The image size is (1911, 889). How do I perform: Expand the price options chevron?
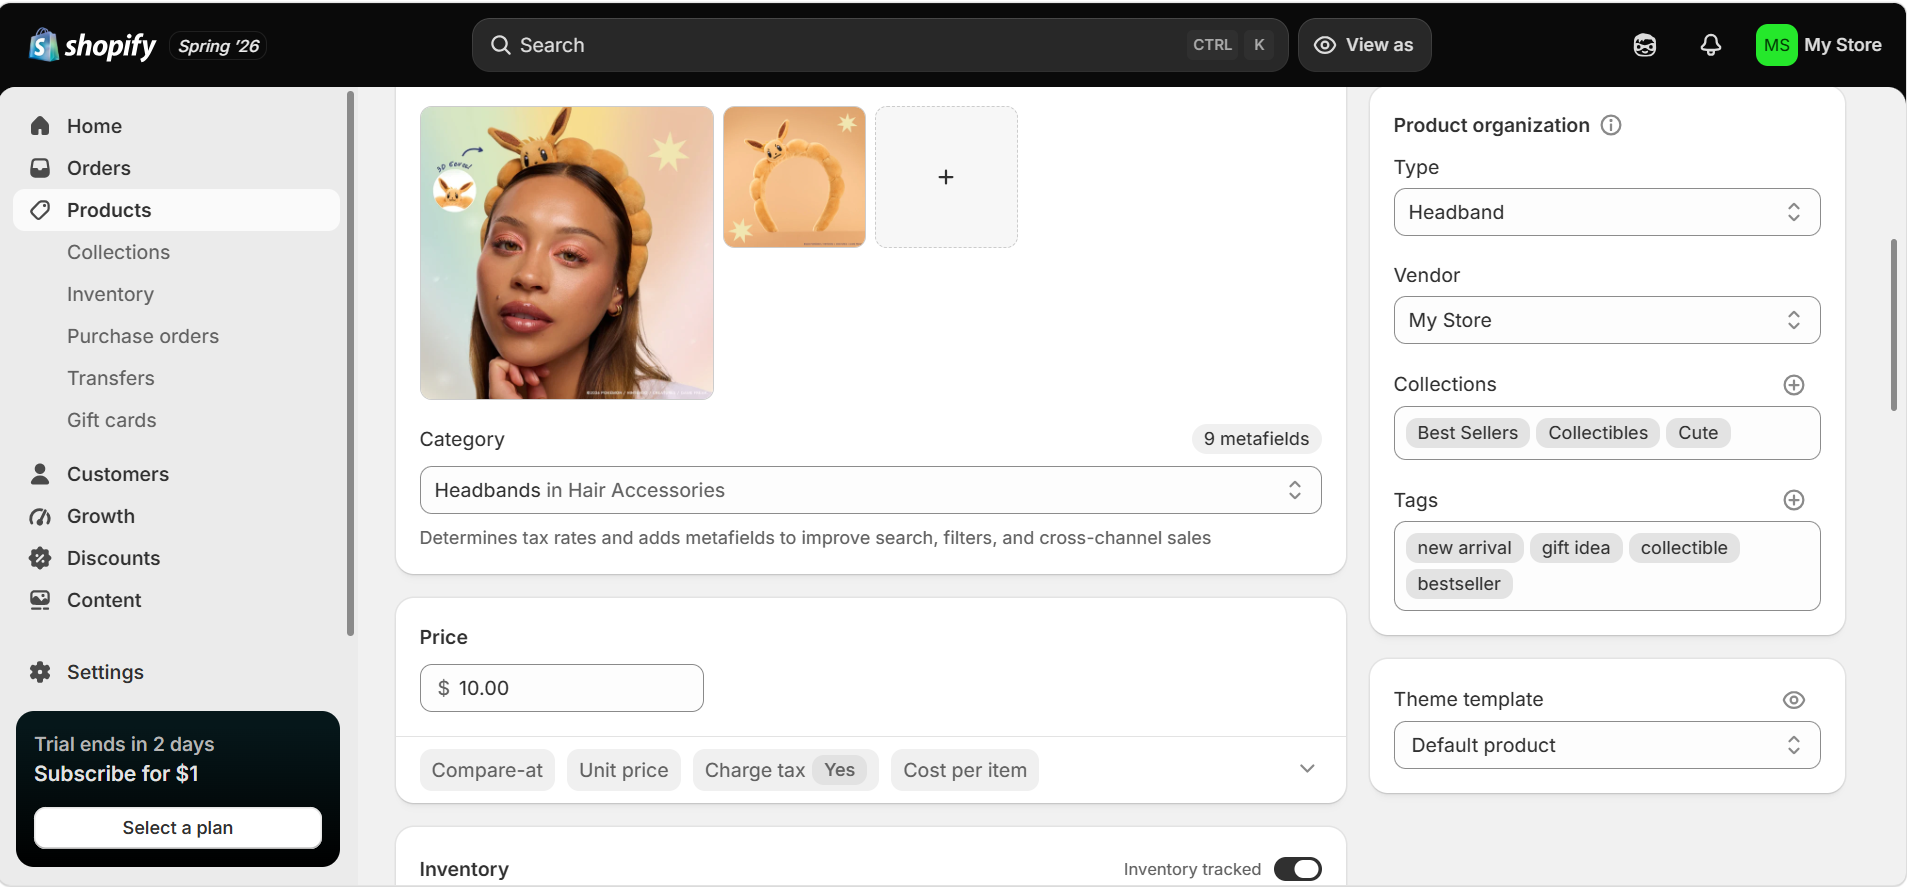[1307, 769]
